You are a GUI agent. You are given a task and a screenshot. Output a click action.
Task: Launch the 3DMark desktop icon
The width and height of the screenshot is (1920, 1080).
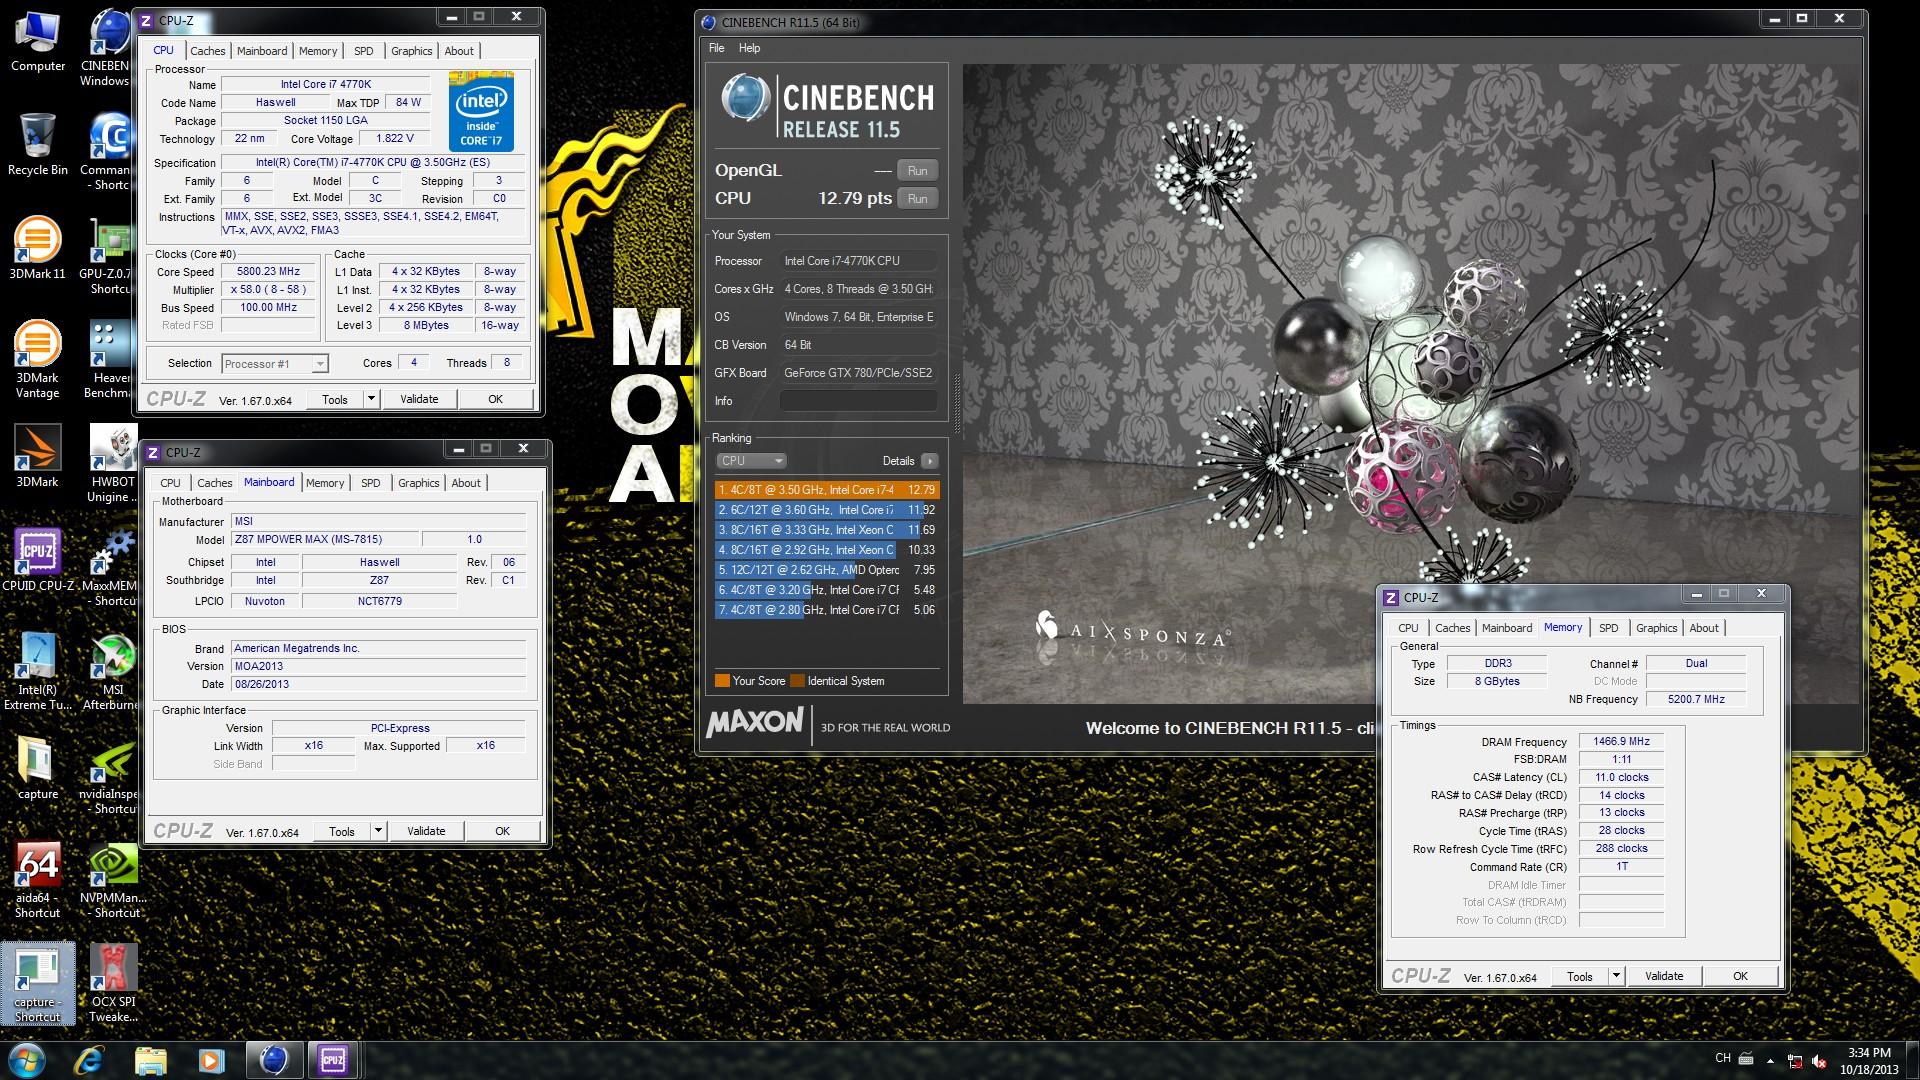tap(38, 457)
